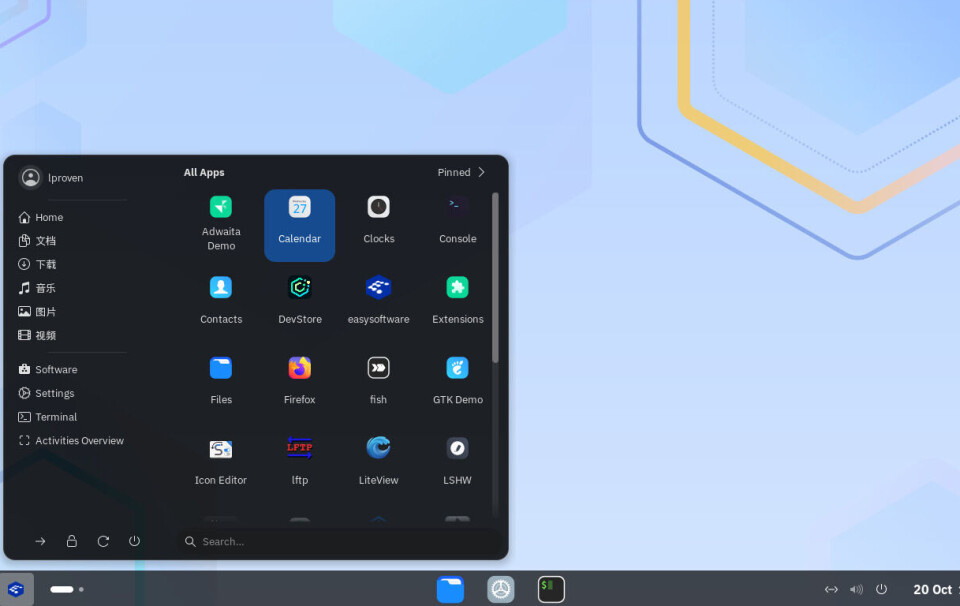The height and width of the screenshot is (606, 960).
Task: Open the easysoftware app
Action: click(378, 300)
